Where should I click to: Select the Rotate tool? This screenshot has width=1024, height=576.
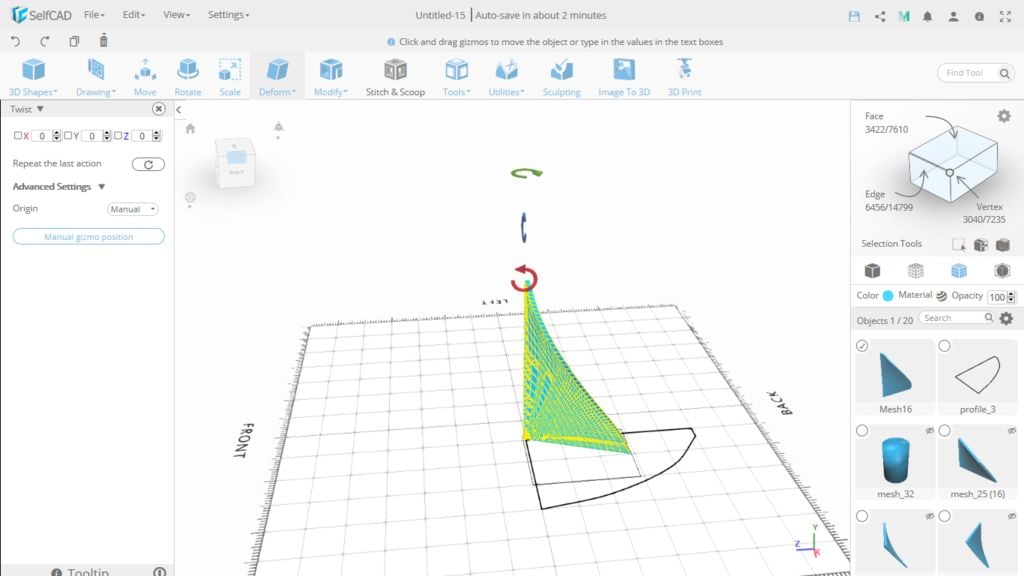(188, 76)
